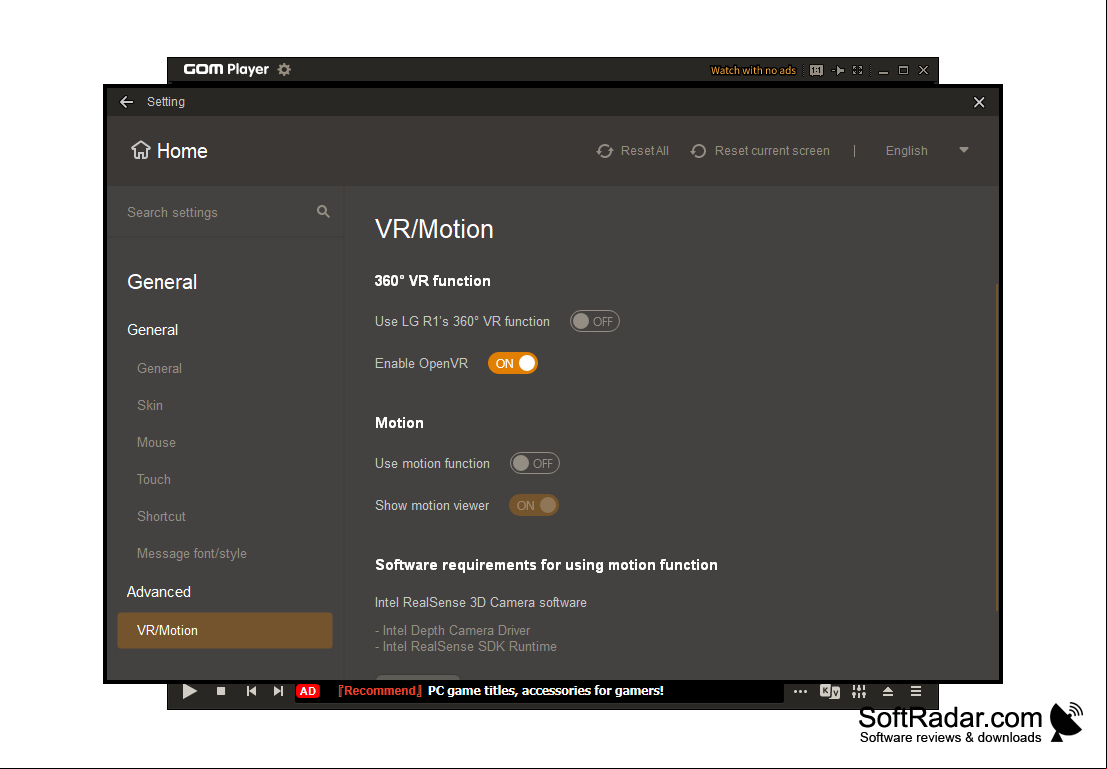1107x769 pixels.
Task: Open the recommended PC game titles ad
Action: (501, 691)
